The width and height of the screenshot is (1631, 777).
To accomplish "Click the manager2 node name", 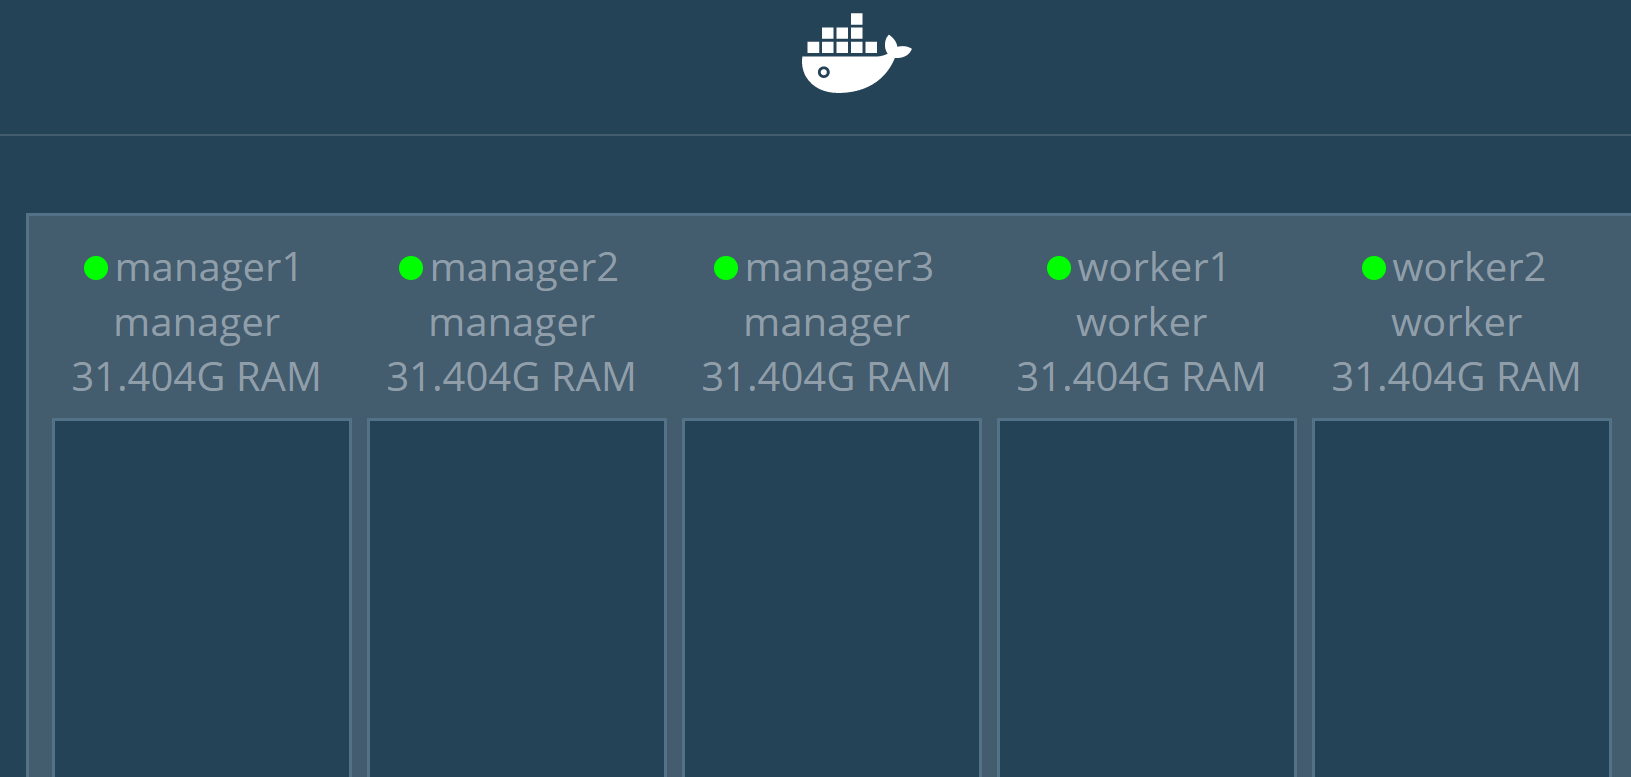I will 524,268.
